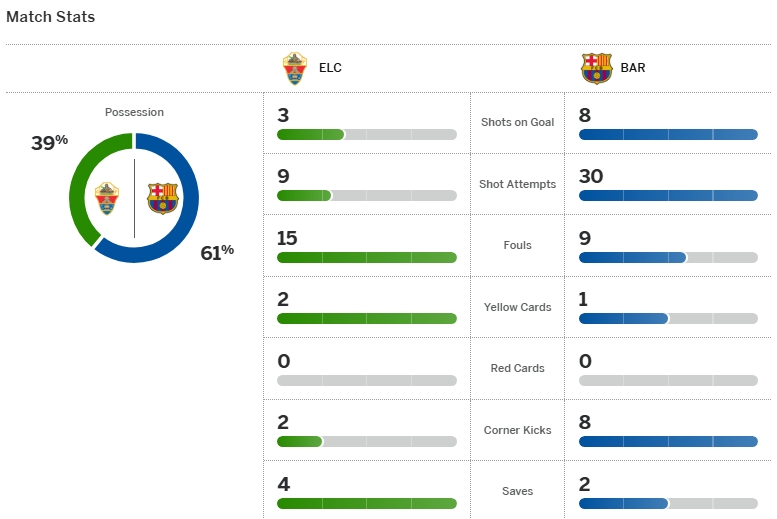Image resolution: width=777 pixels, height=519 pixels.
Task: Click the Elche crest inside possession donut
Action: [107, 198]
